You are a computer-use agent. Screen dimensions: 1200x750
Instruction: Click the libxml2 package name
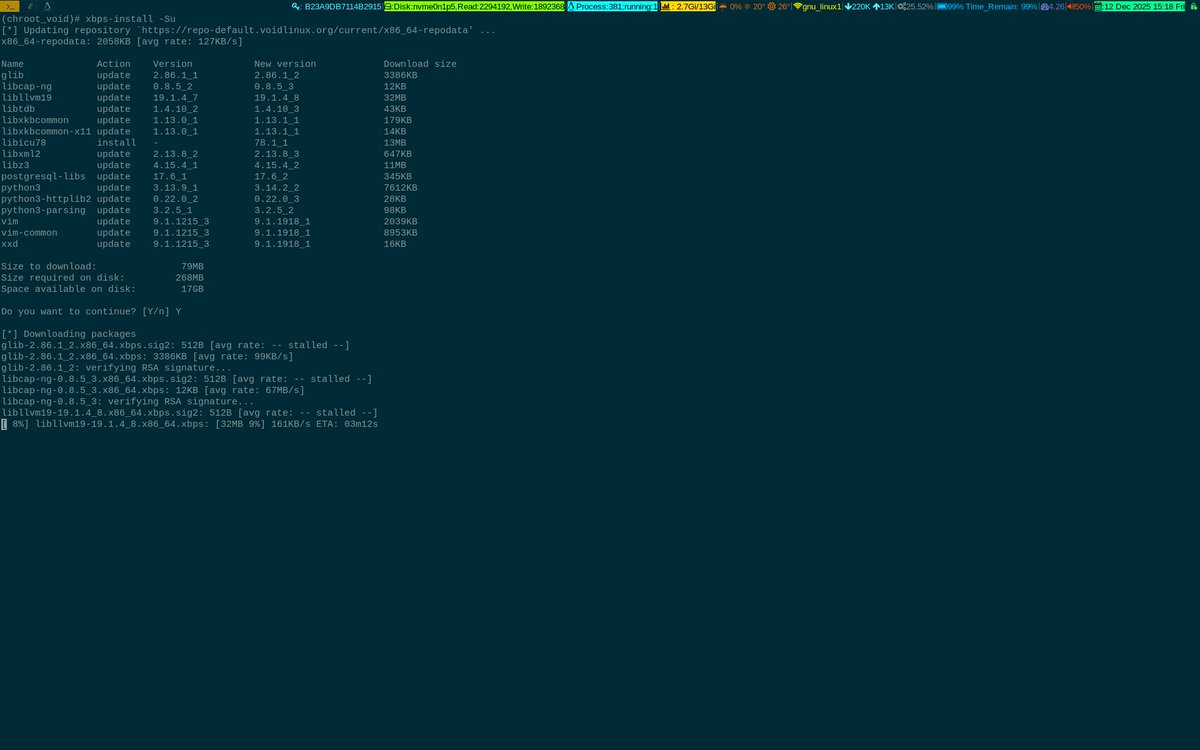(21, 154)
